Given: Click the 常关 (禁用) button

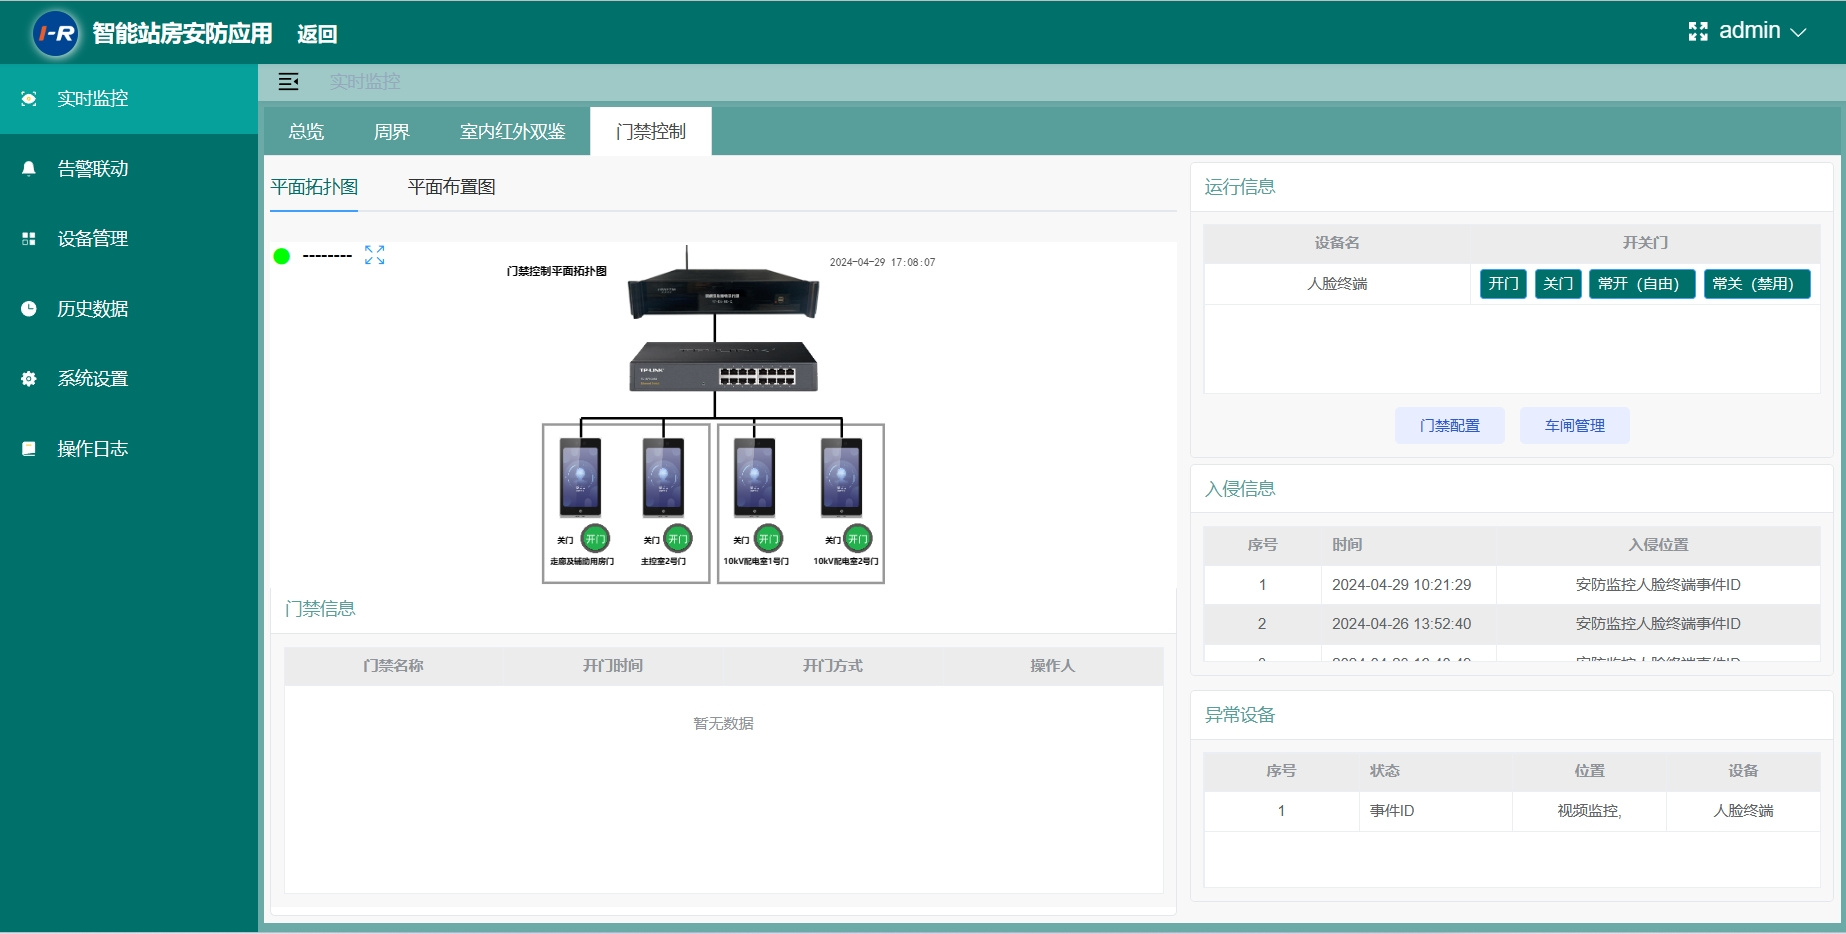Looking at the screenshot, I should point(1757,284).
